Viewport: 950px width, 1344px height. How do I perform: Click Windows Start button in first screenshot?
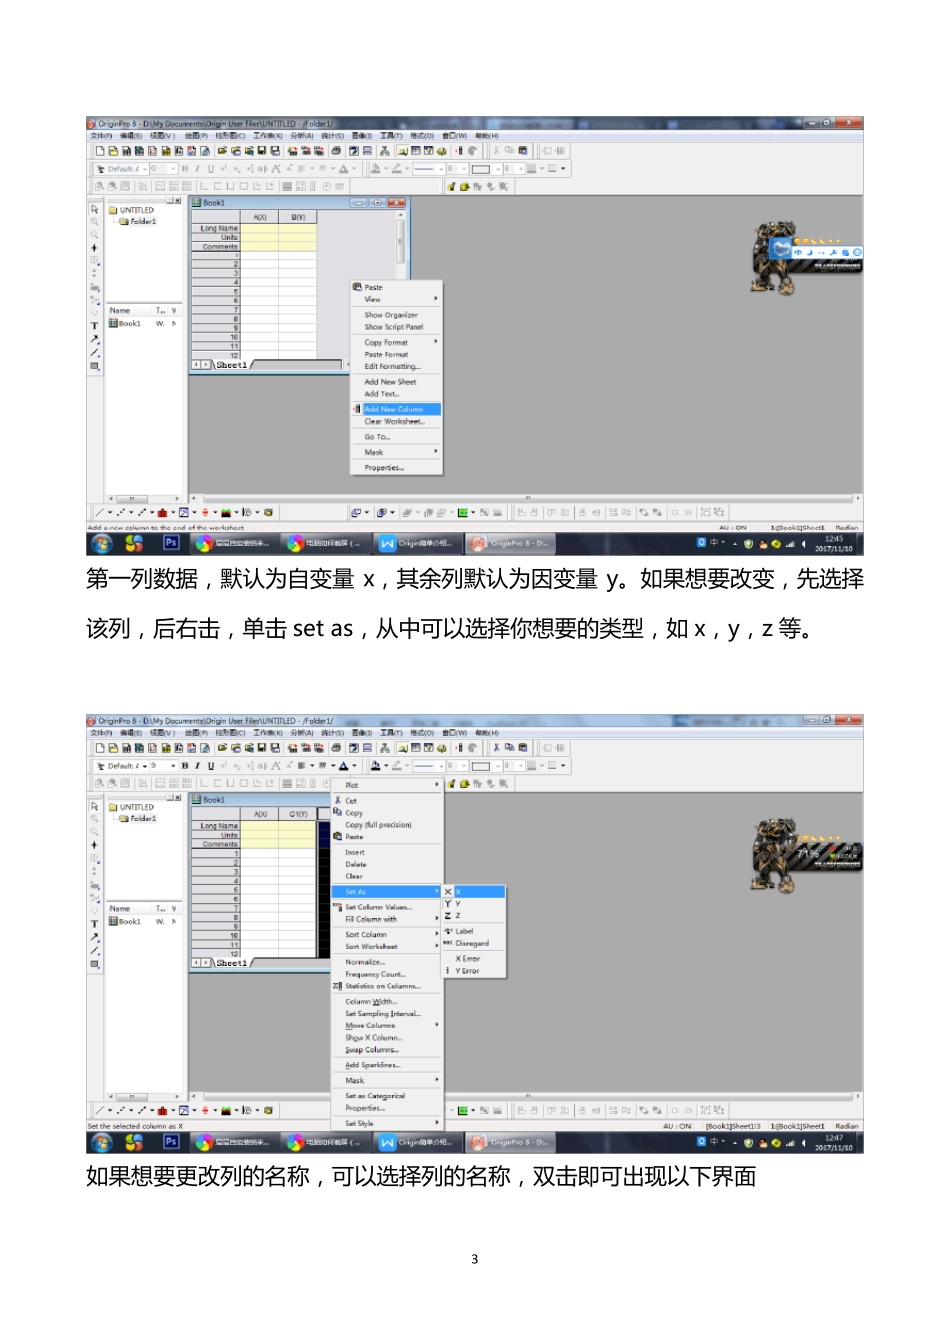[x=102, y=543]
